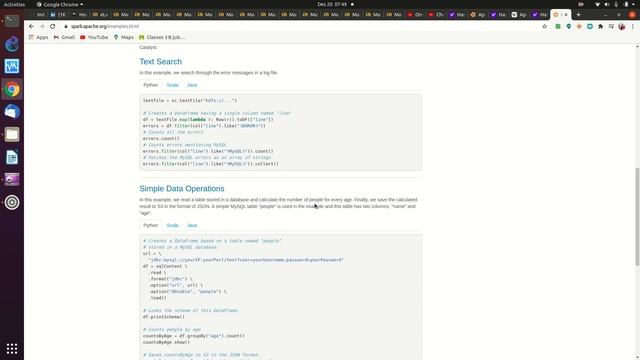The image size is (640, 360).
Task: Launch LibreOffice Writer from the dock
Action: coord(12,157)
